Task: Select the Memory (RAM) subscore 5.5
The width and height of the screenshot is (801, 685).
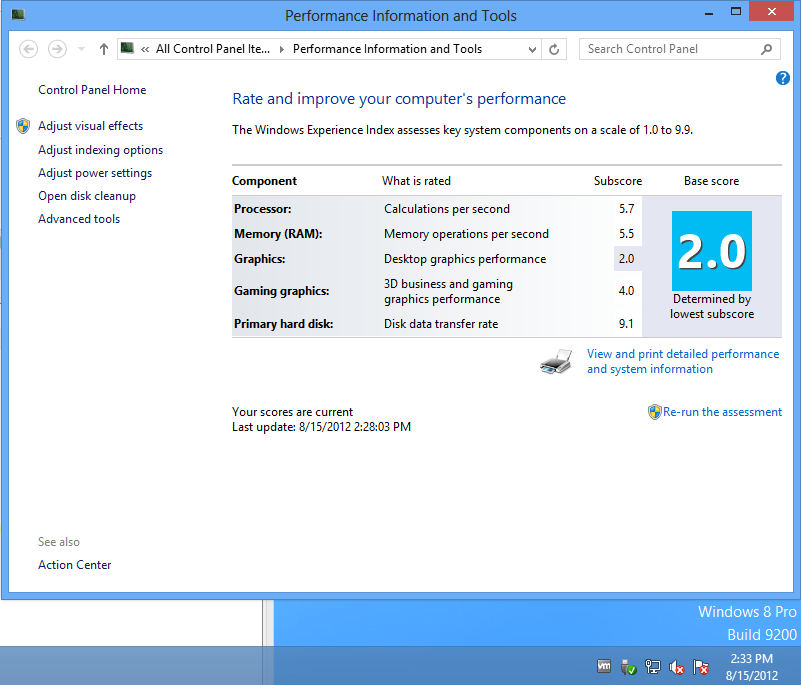Action: (x=627, y=234)
